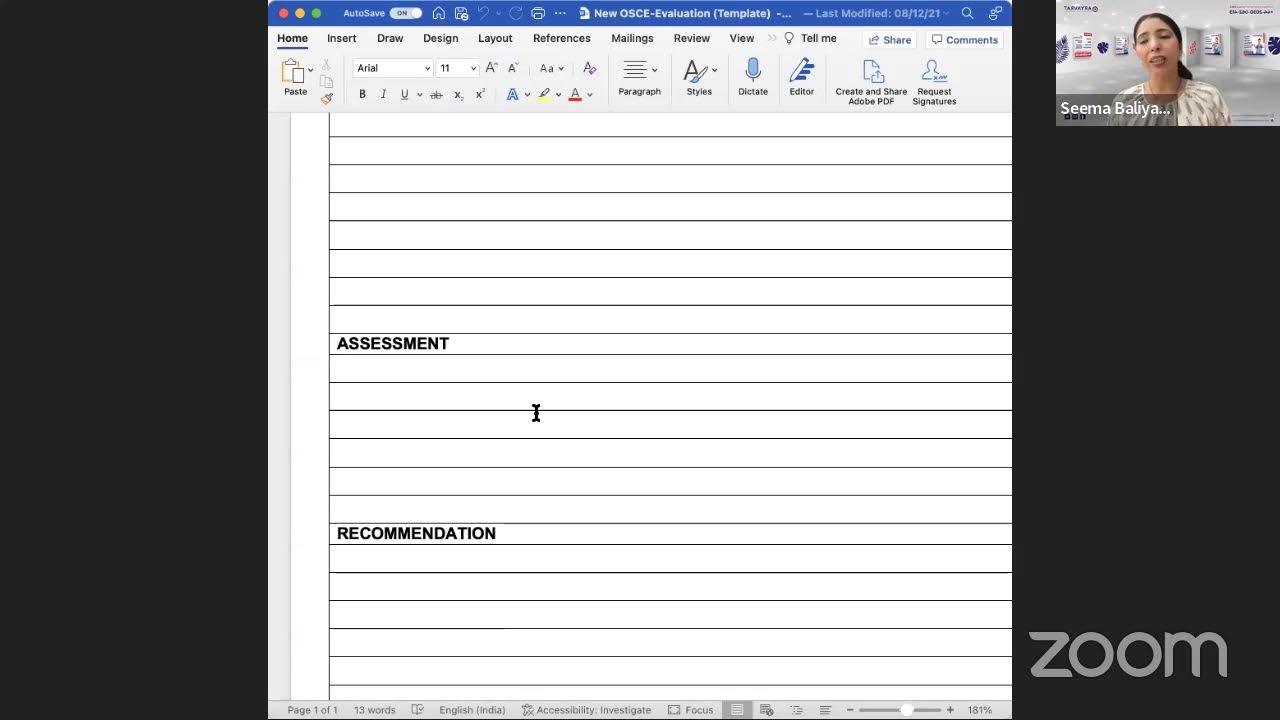The height and width of the screenshot is (720, 1280).
Task: Click the Dictate microphone
Action: pos(753,77)
